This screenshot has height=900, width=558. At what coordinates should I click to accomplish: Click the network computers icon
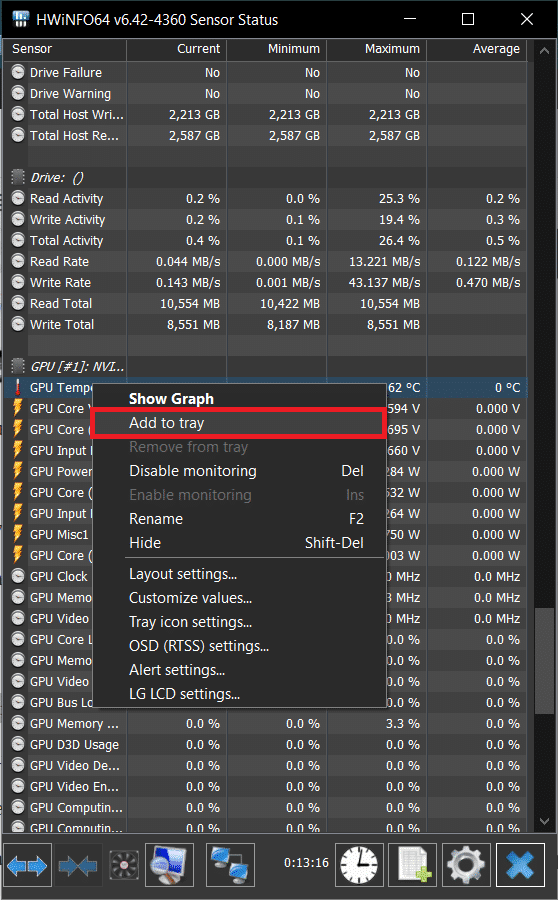click(x=230, y=865)
